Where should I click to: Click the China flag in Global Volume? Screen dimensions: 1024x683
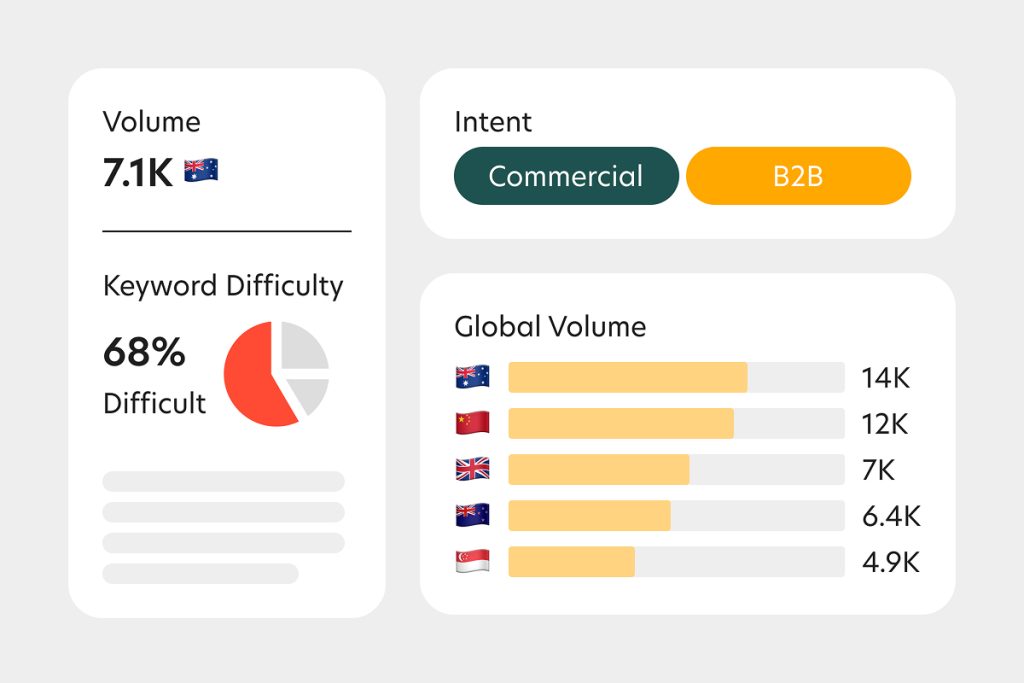pos(472,423)
